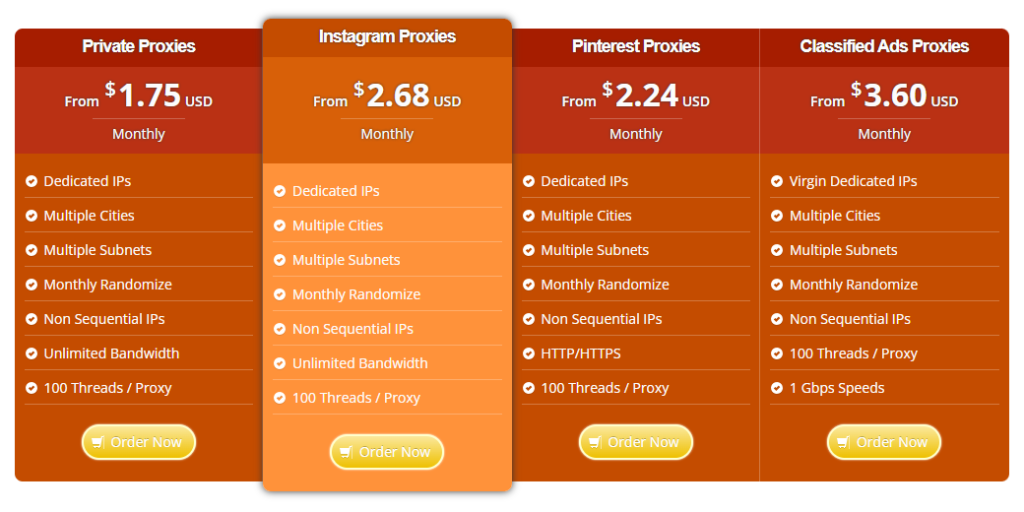Order the Private Proxies plan now

(139, 442)
